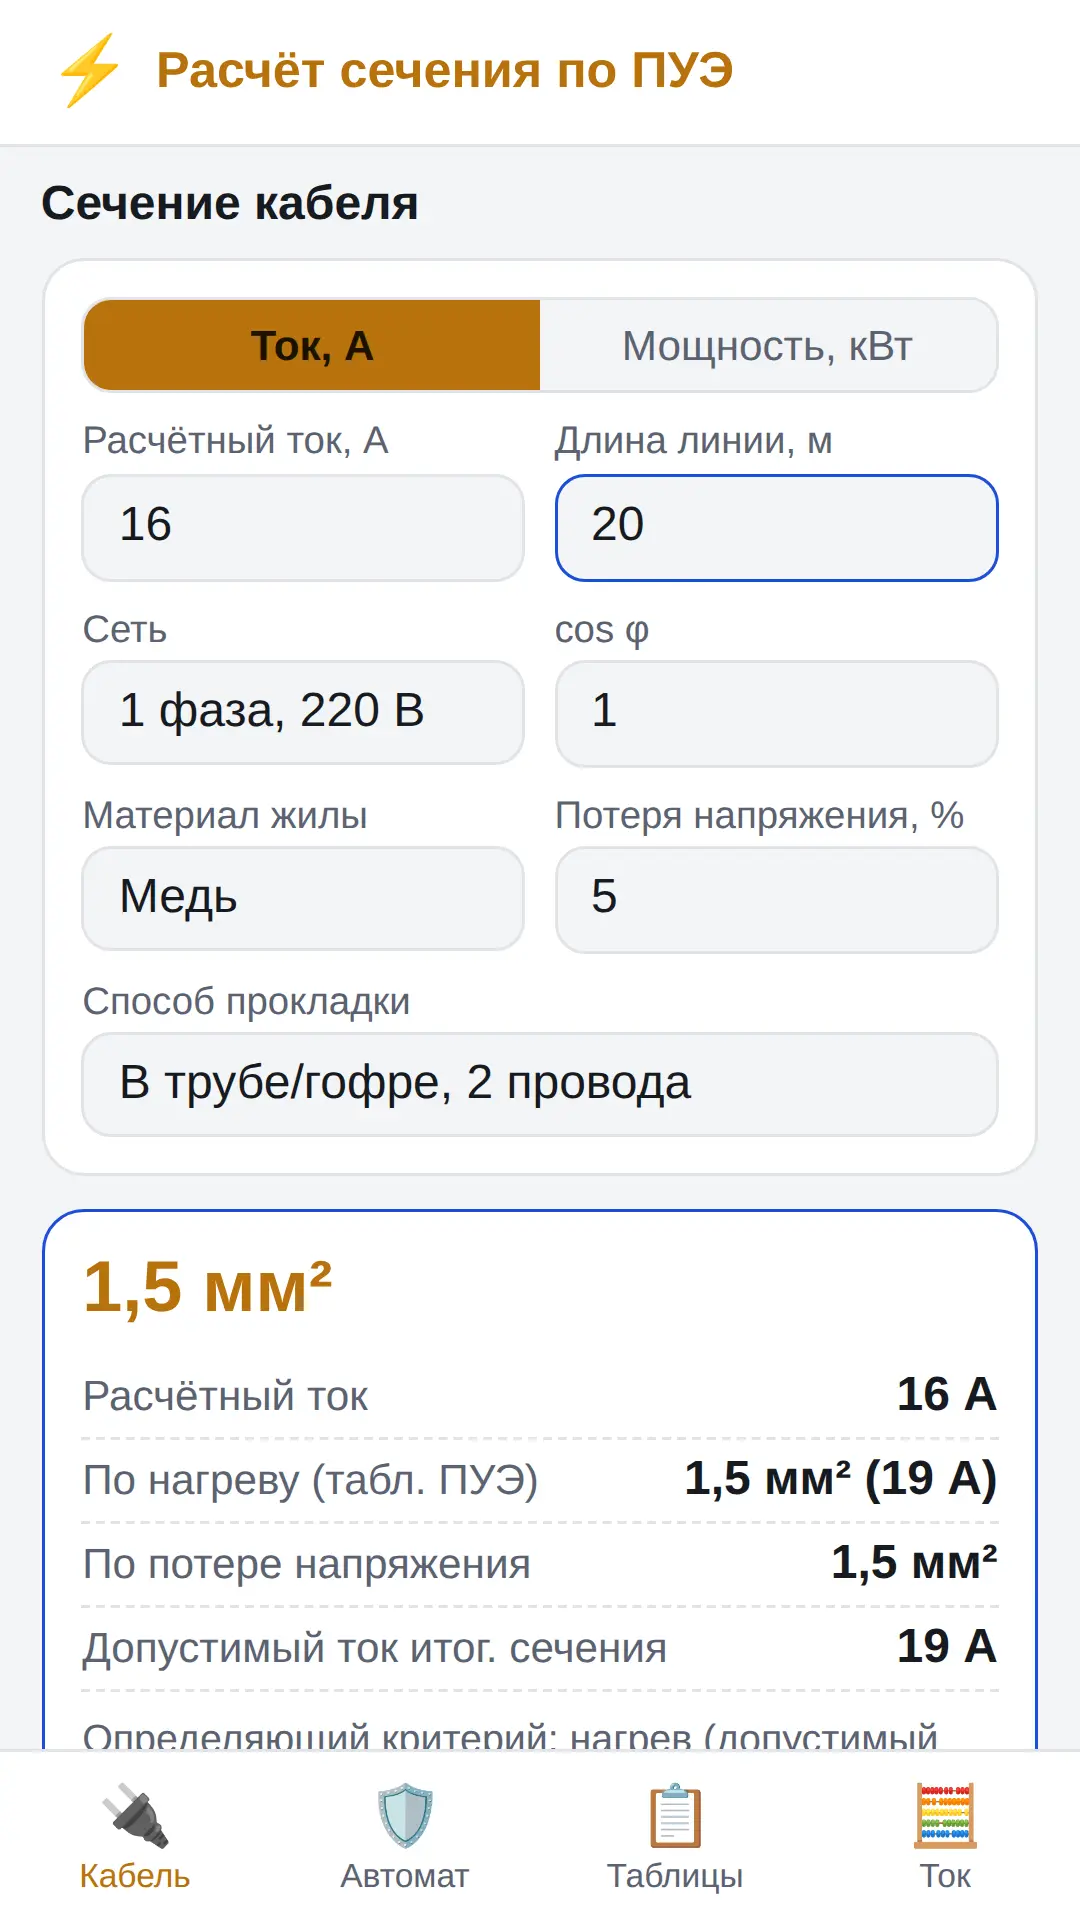The height and width of the screenshot is (1920, 1080).
Task: Focus the Расчётный ток field with 16
Action: (x=303, y=527)
